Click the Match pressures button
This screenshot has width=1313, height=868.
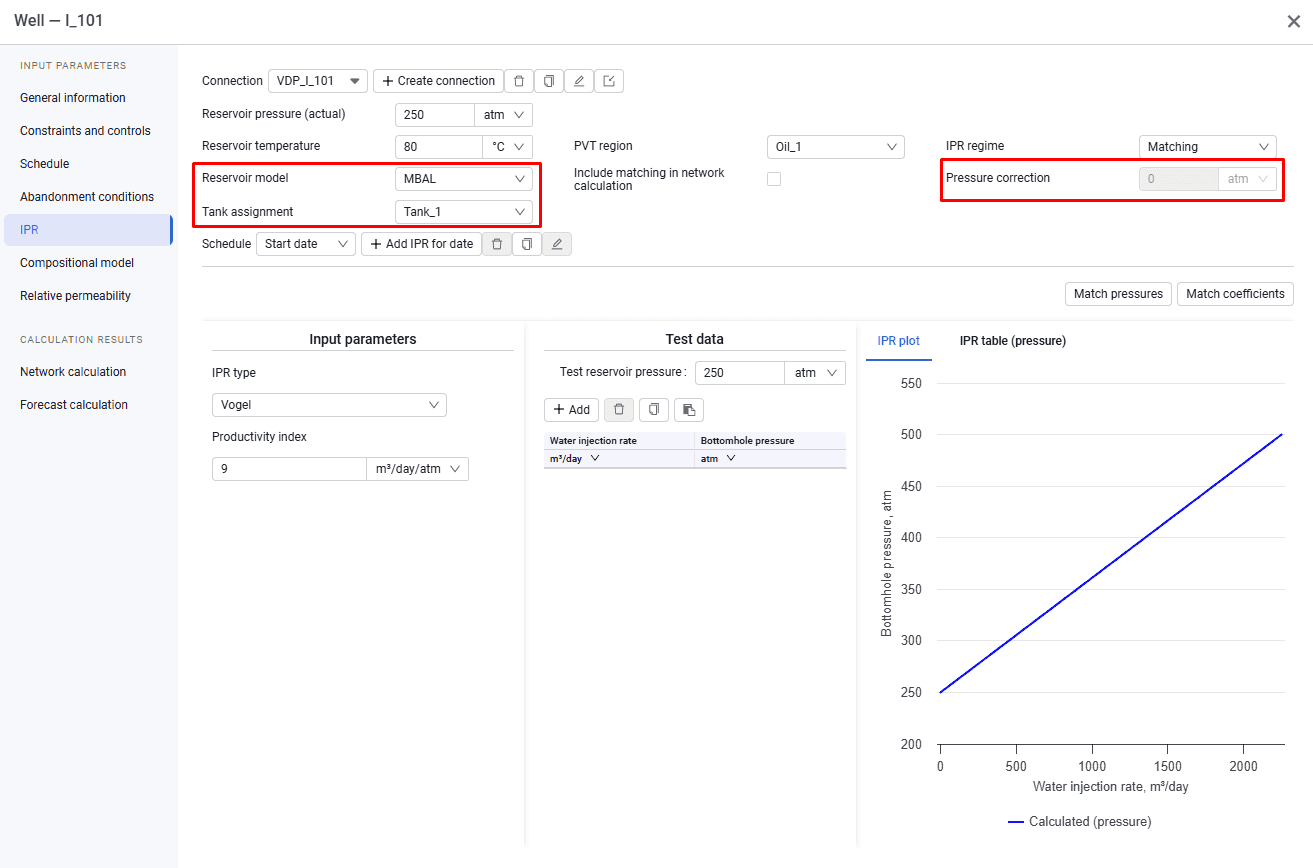coord(1118,294)
